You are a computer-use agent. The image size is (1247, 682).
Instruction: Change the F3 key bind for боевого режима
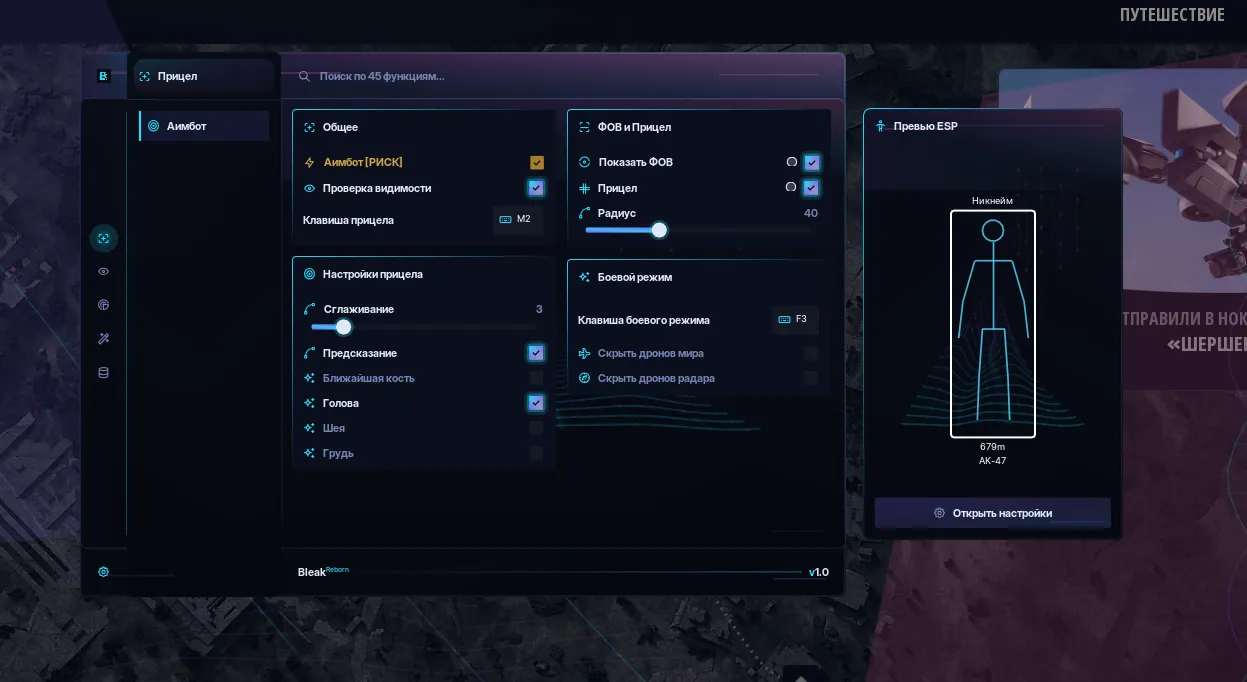pos(795,320)
